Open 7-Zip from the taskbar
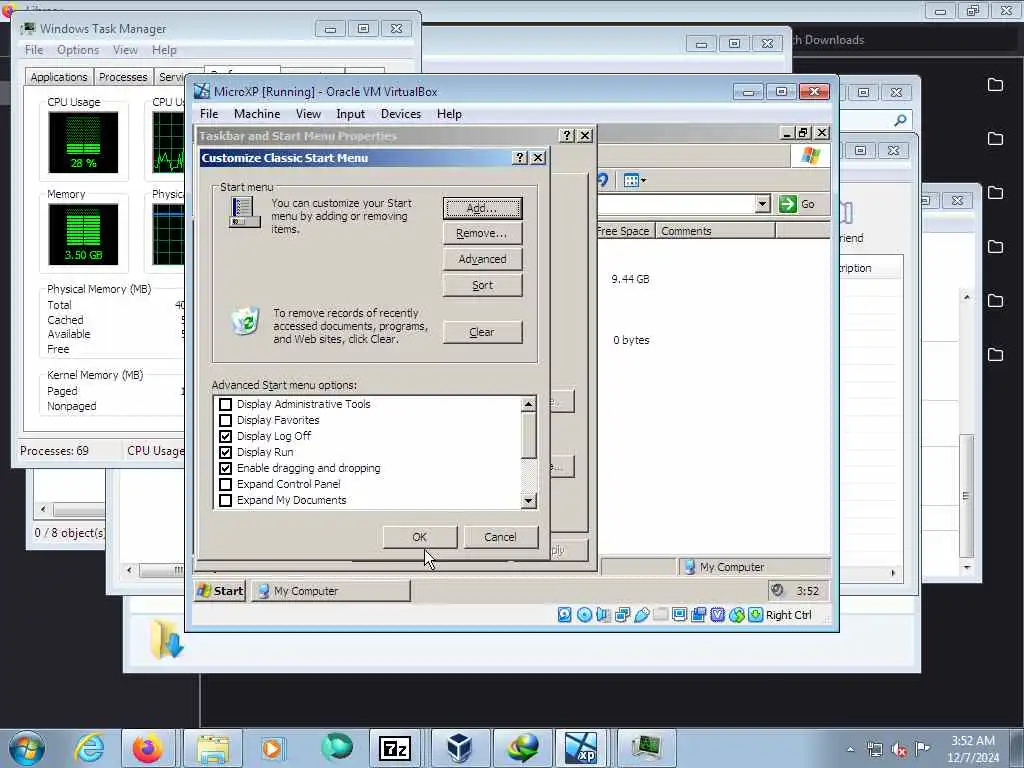 [x=395, y=748]
